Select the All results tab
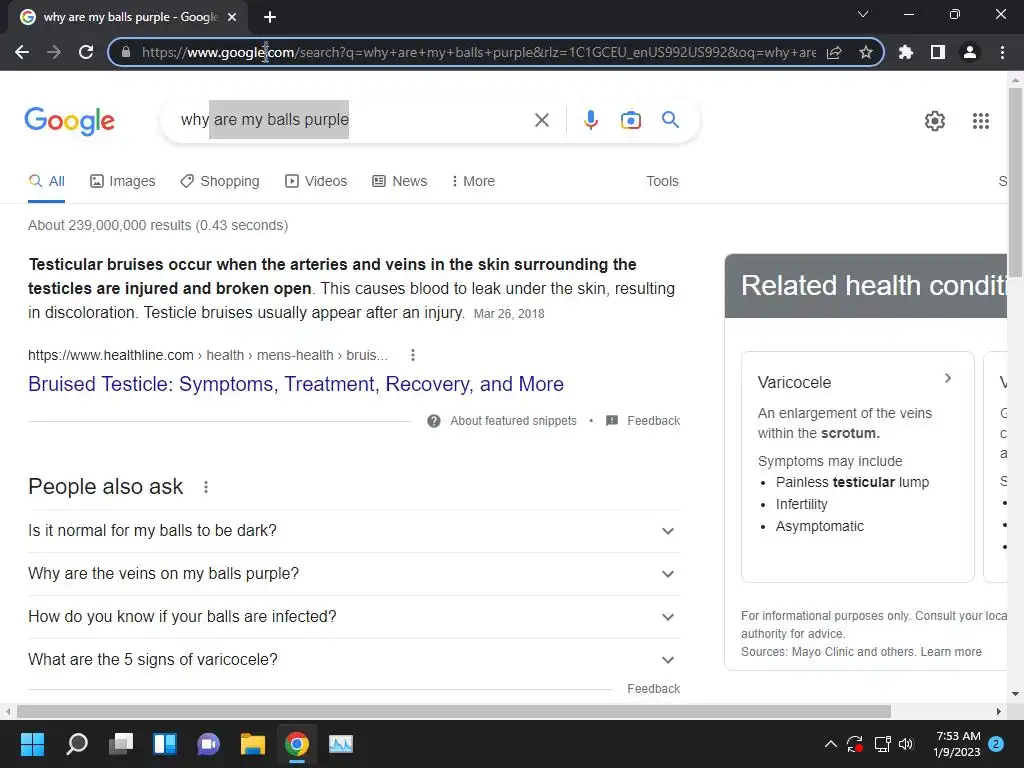 46,181
